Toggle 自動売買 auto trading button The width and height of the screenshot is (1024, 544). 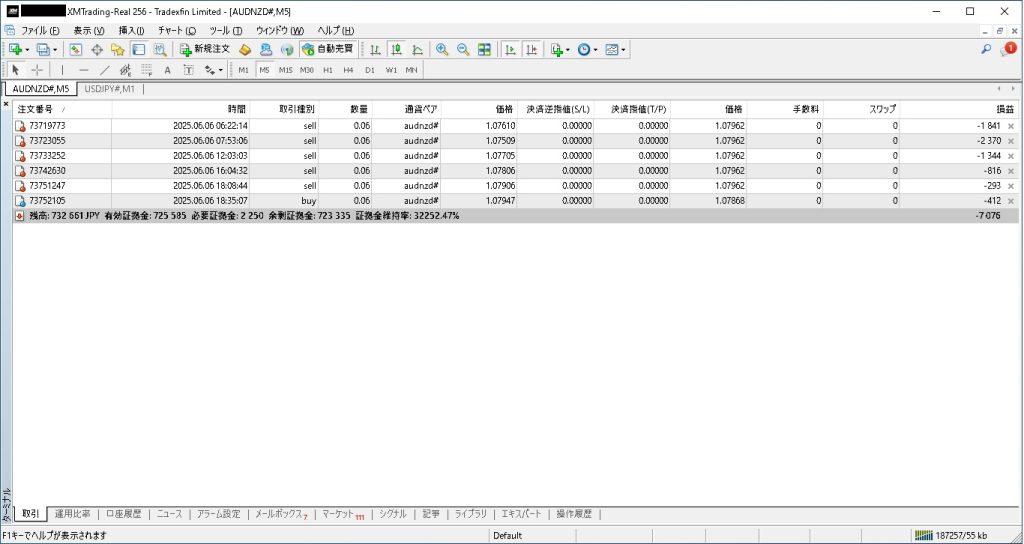click(327, 49)
